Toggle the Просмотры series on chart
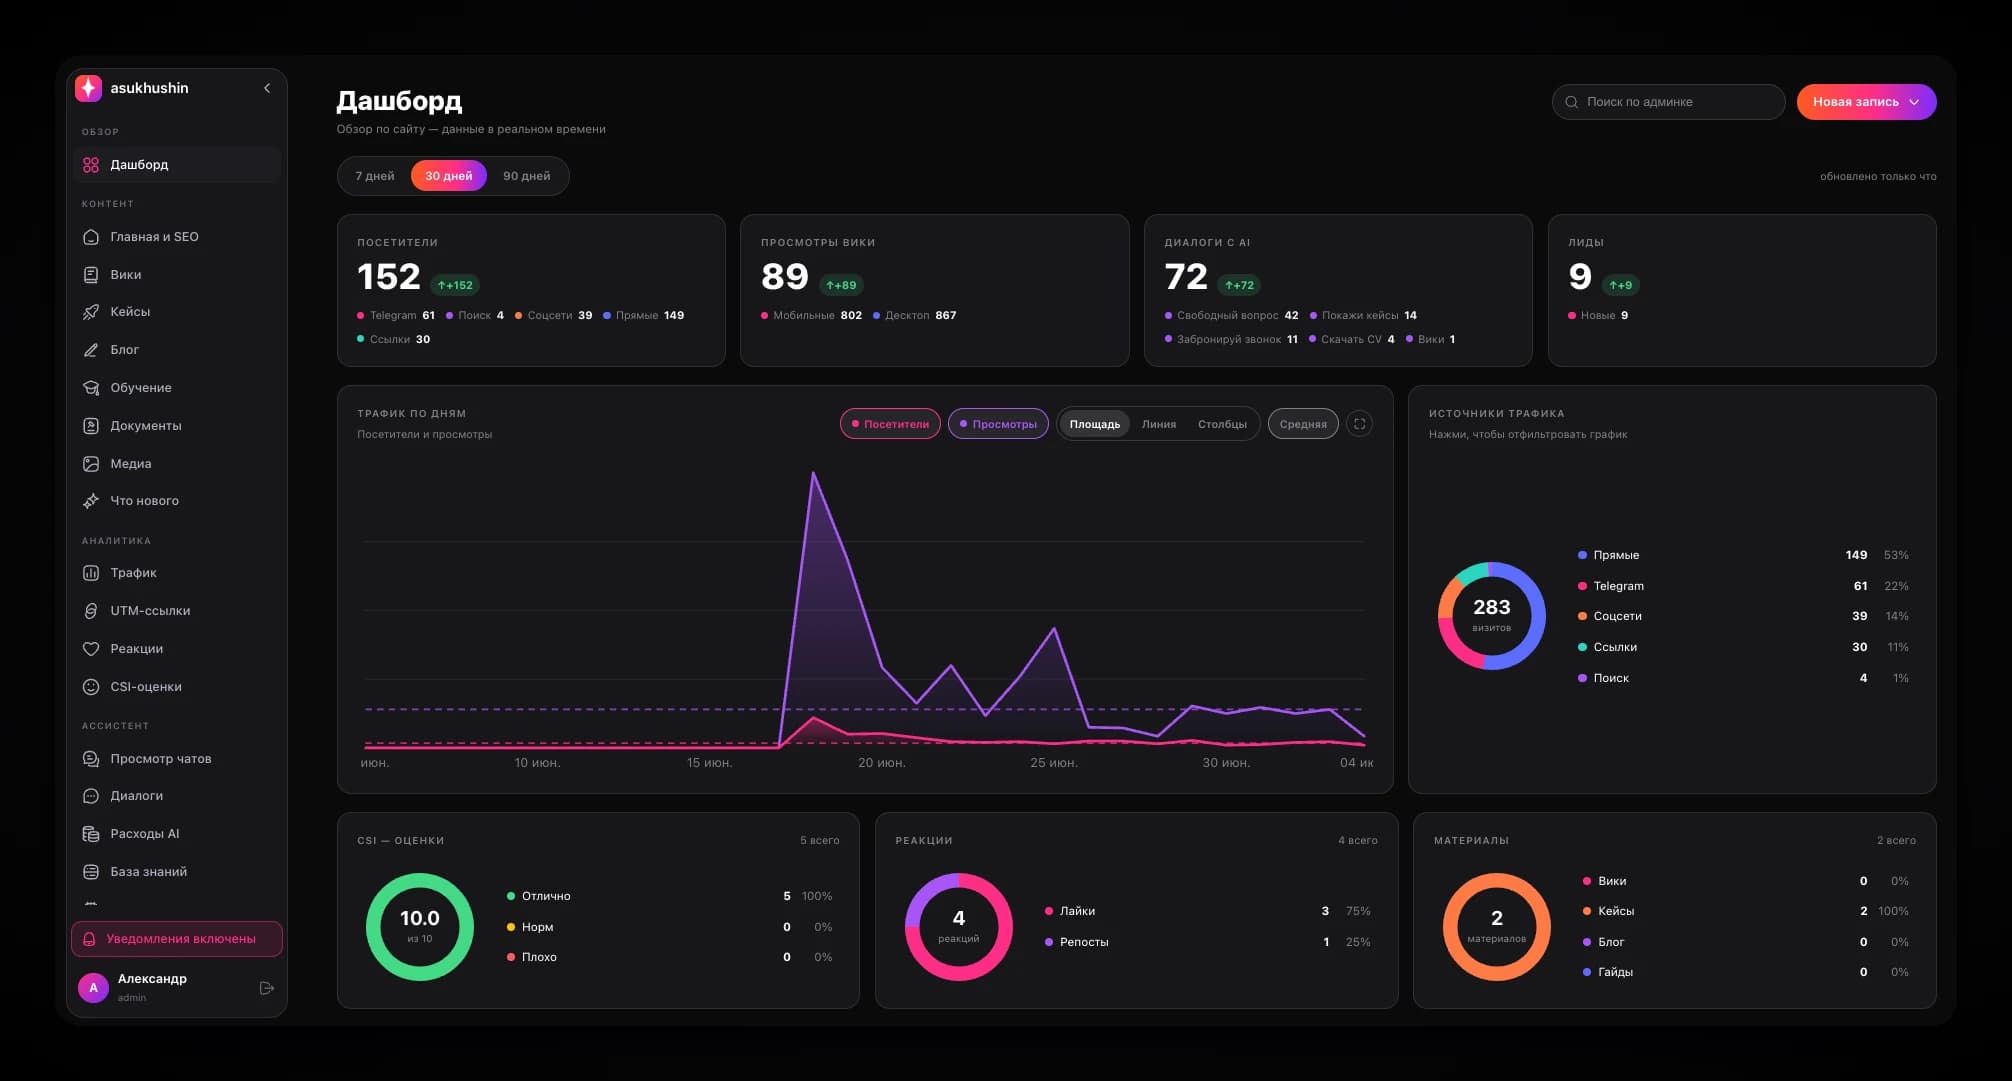The width and height of the screenshot is (2012, 1081). [998, 424]
